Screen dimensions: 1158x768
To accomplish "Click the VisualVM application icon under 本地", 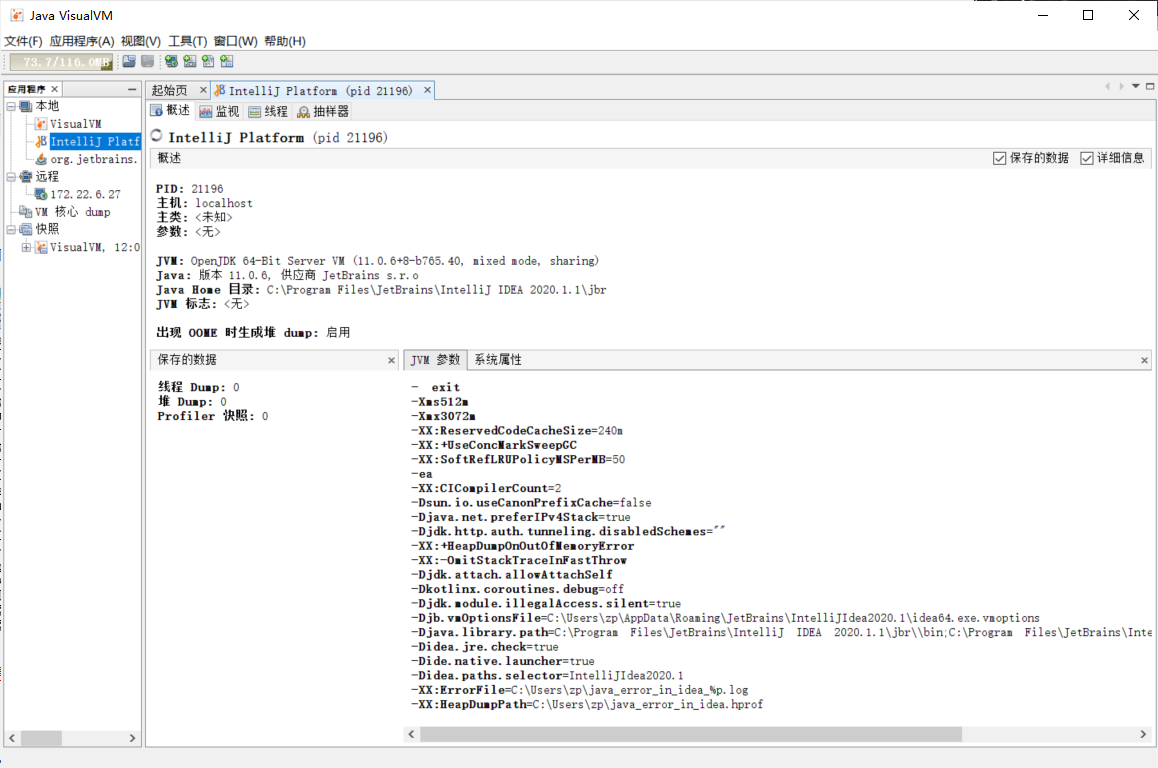I will [x=41, y=124].
